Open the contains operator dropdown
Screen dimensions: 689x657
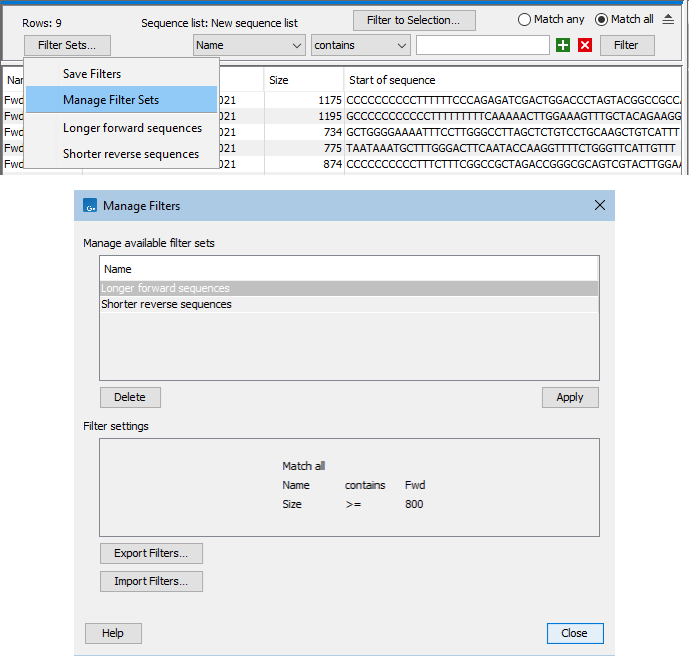click(x=360, y=45)
